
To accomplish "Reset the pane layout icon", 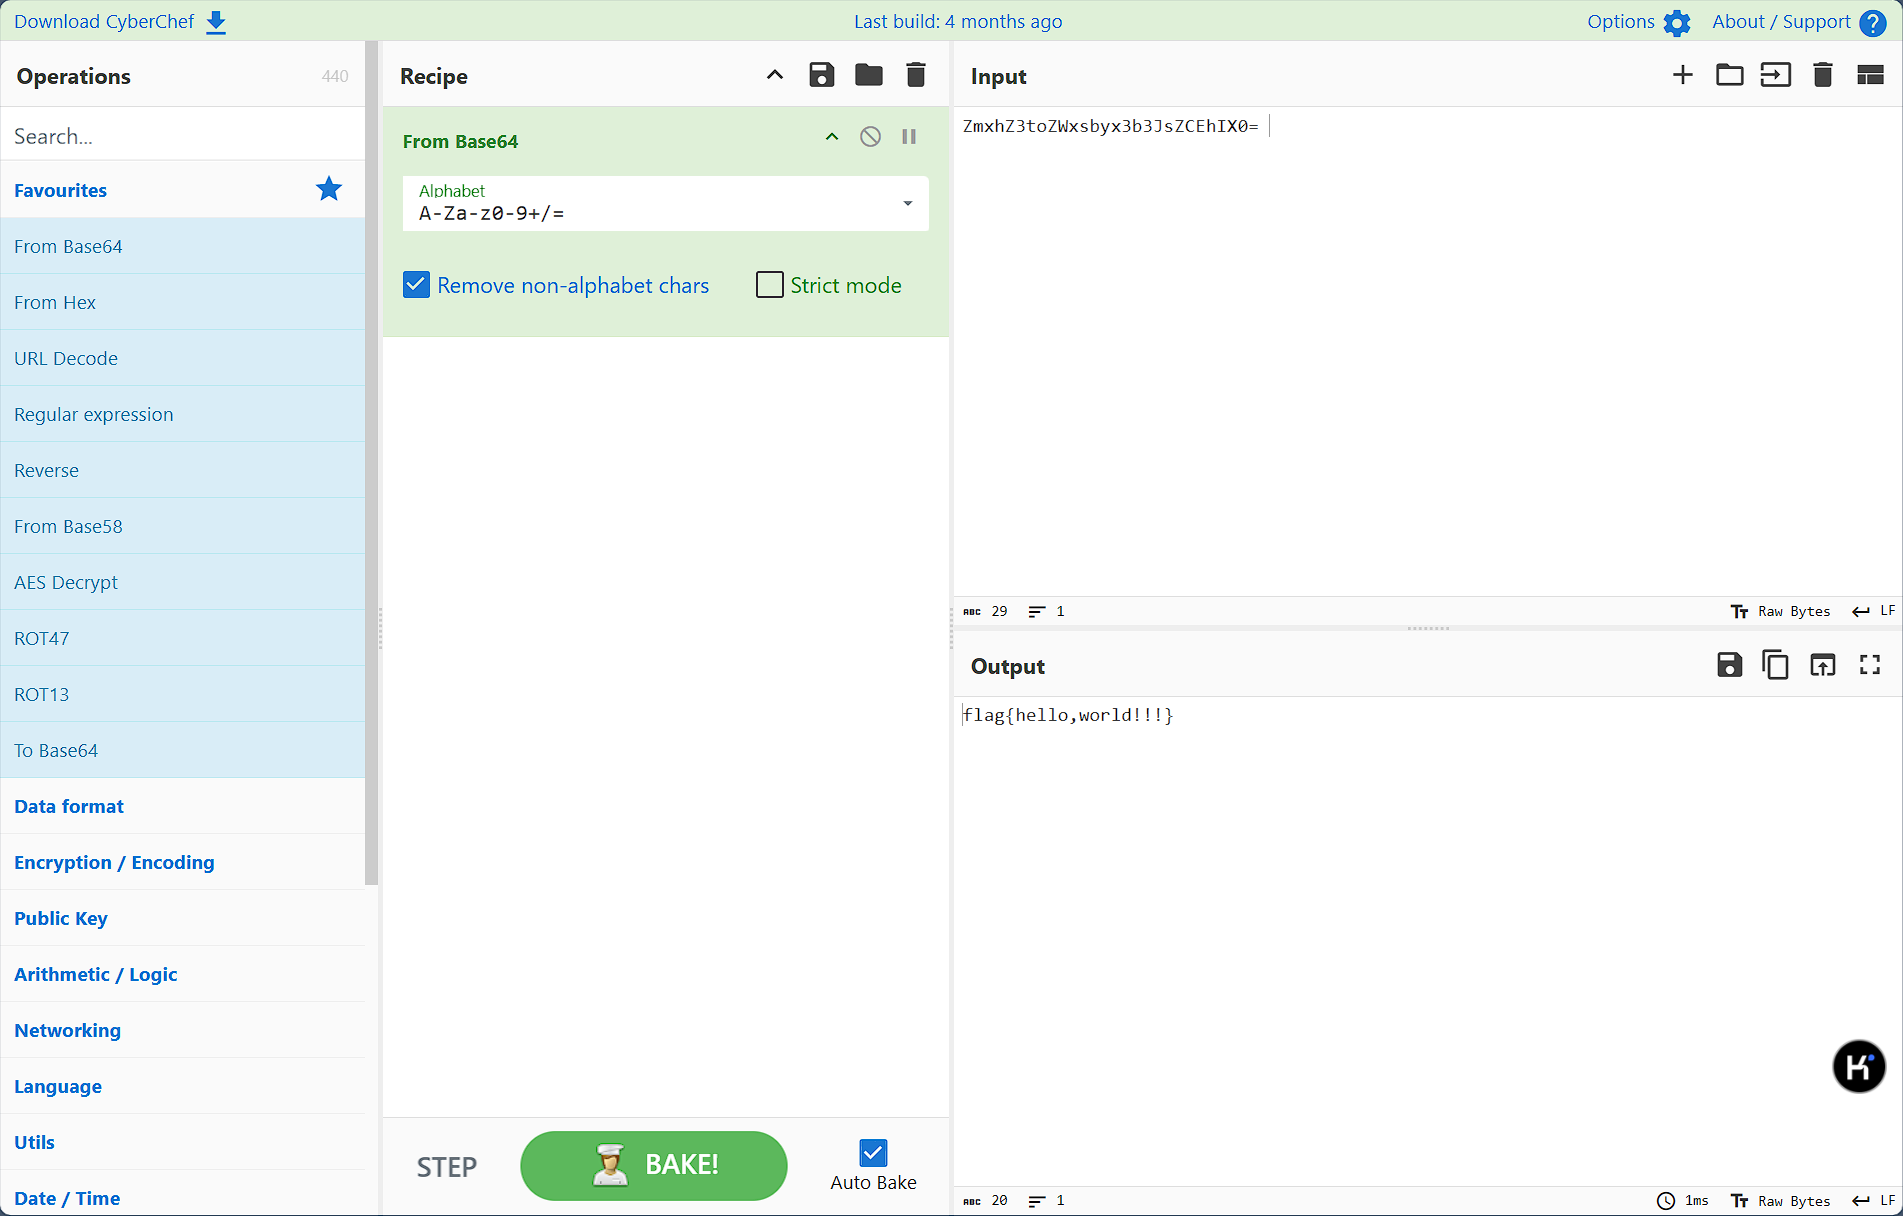I will point(1870,75).
